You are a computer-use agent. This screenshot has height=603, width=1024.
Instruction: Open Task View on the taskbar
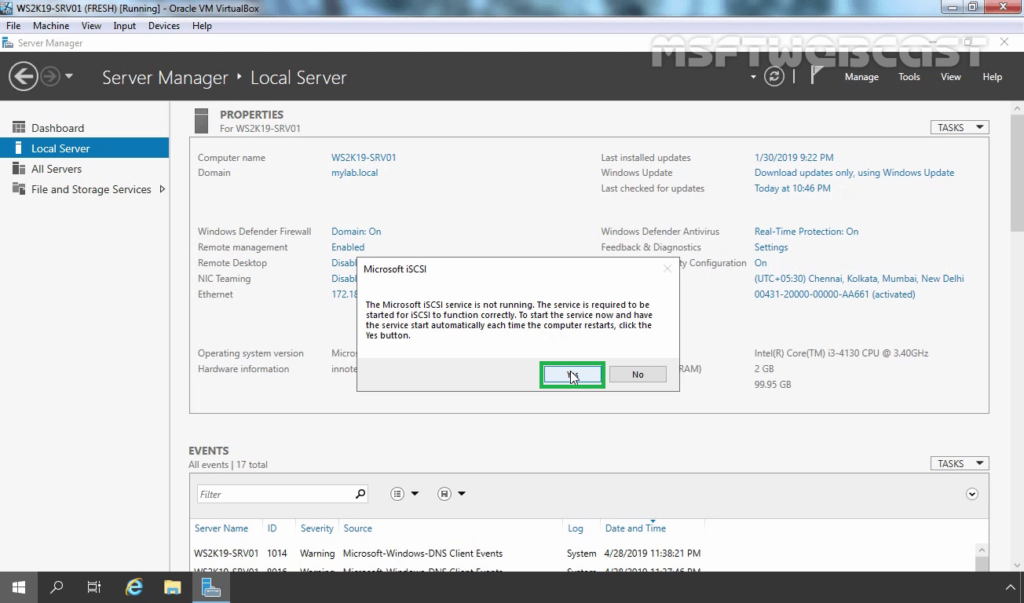pos(94,587)
